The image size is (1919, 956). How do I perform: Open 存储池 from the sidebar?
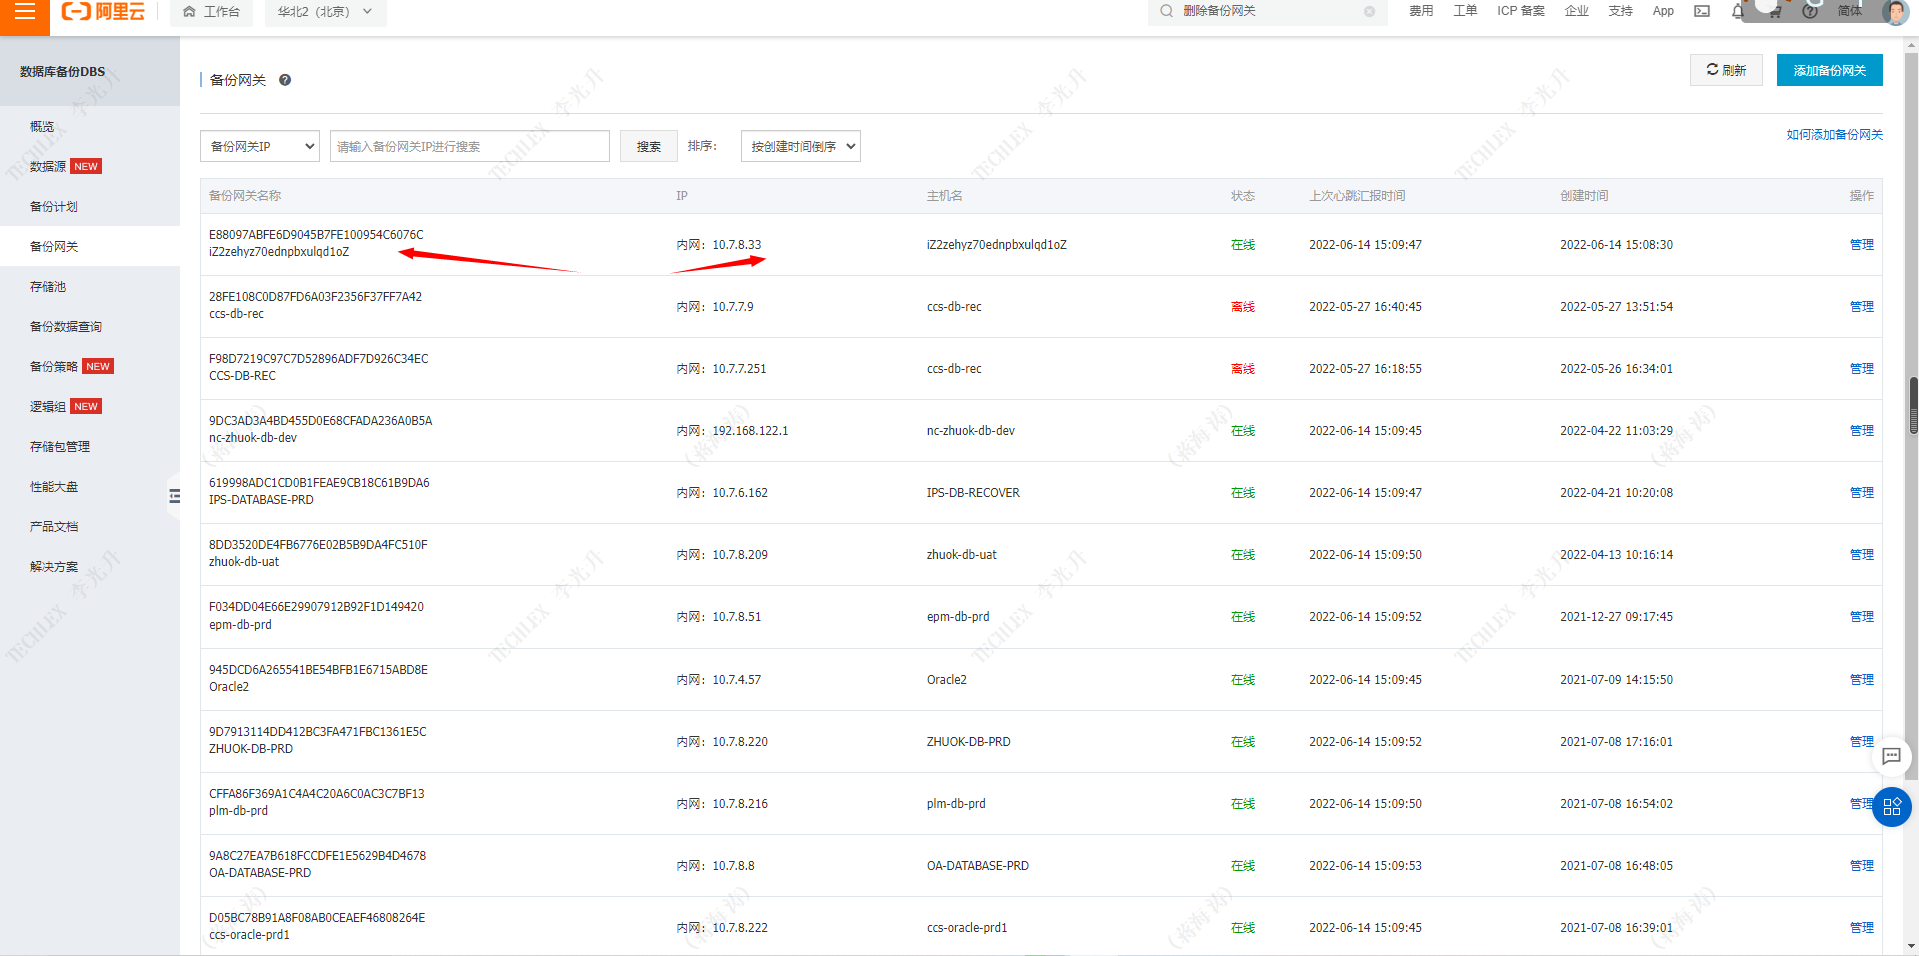click(48, 286)
